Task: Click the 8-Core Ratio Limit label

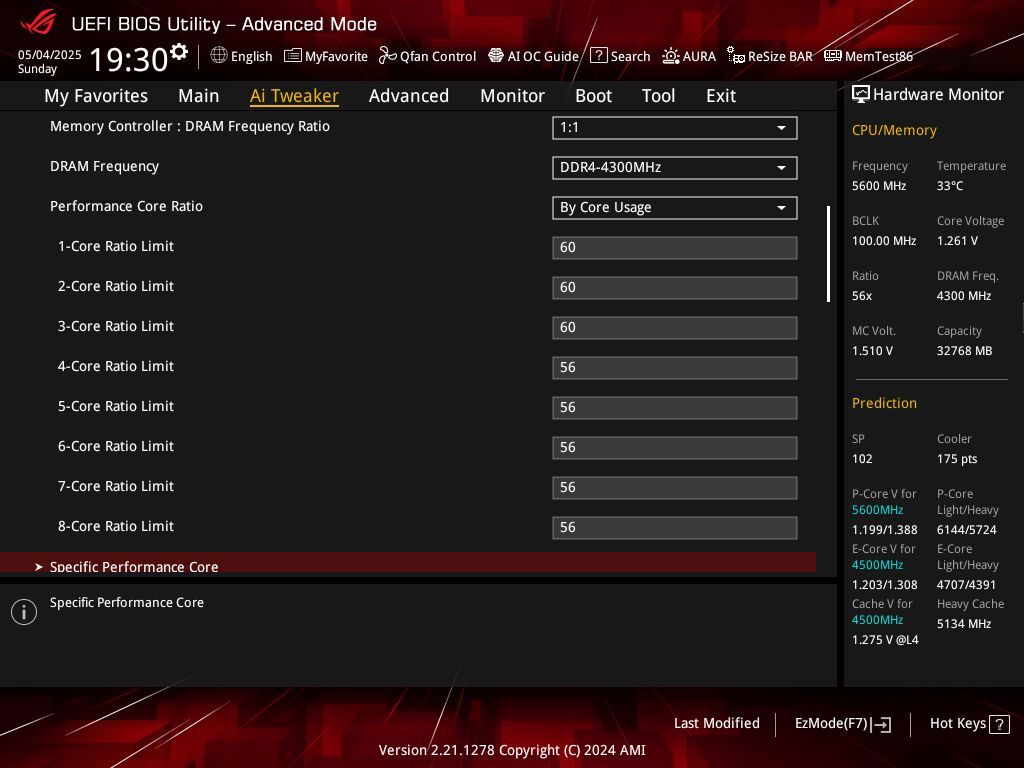Action: pos(116,526)
